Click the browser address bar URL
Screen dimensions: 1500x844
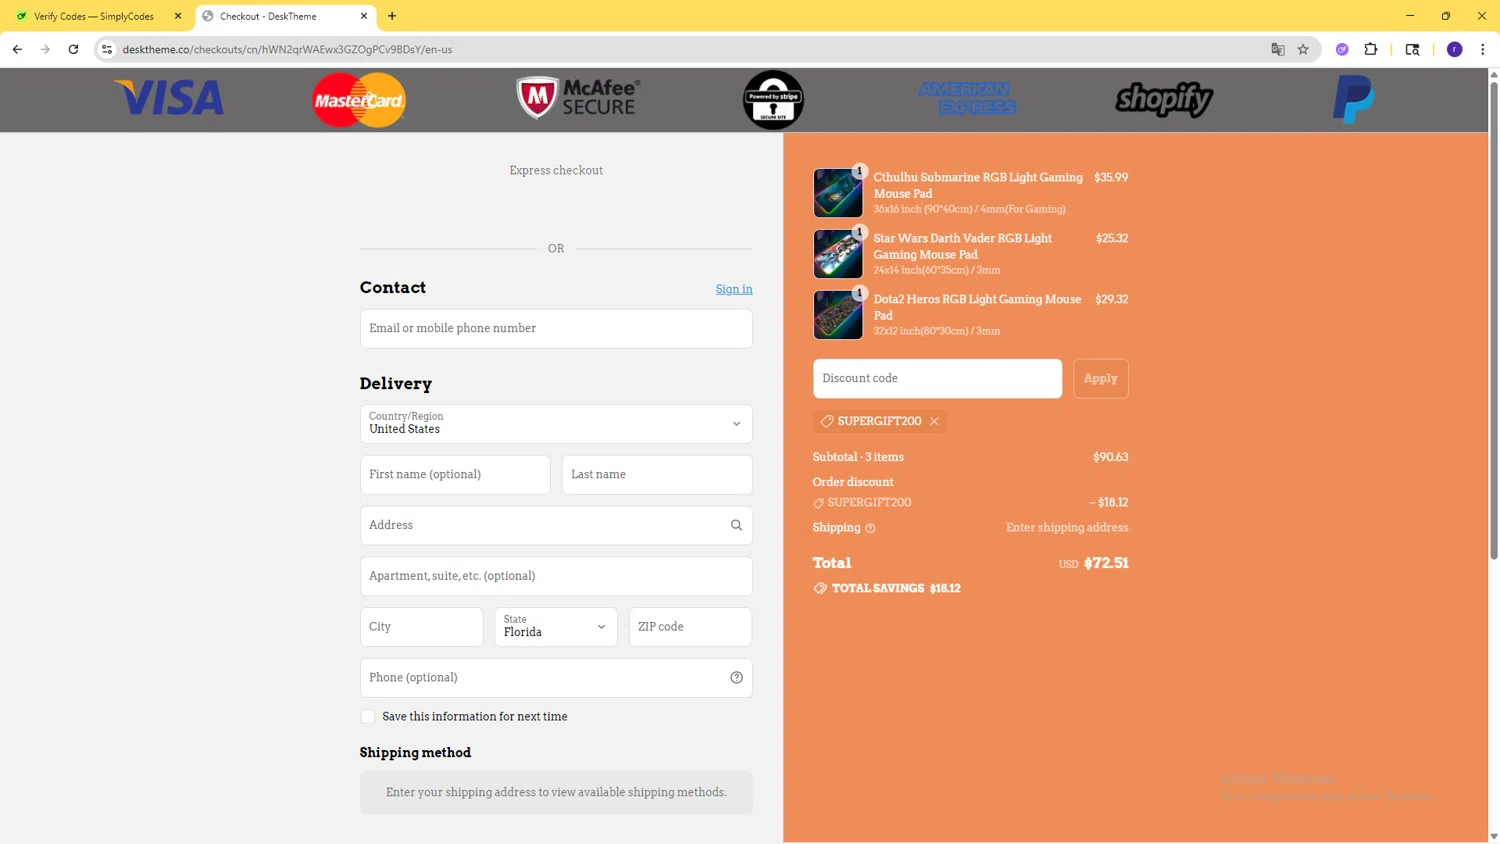(287, 49)
